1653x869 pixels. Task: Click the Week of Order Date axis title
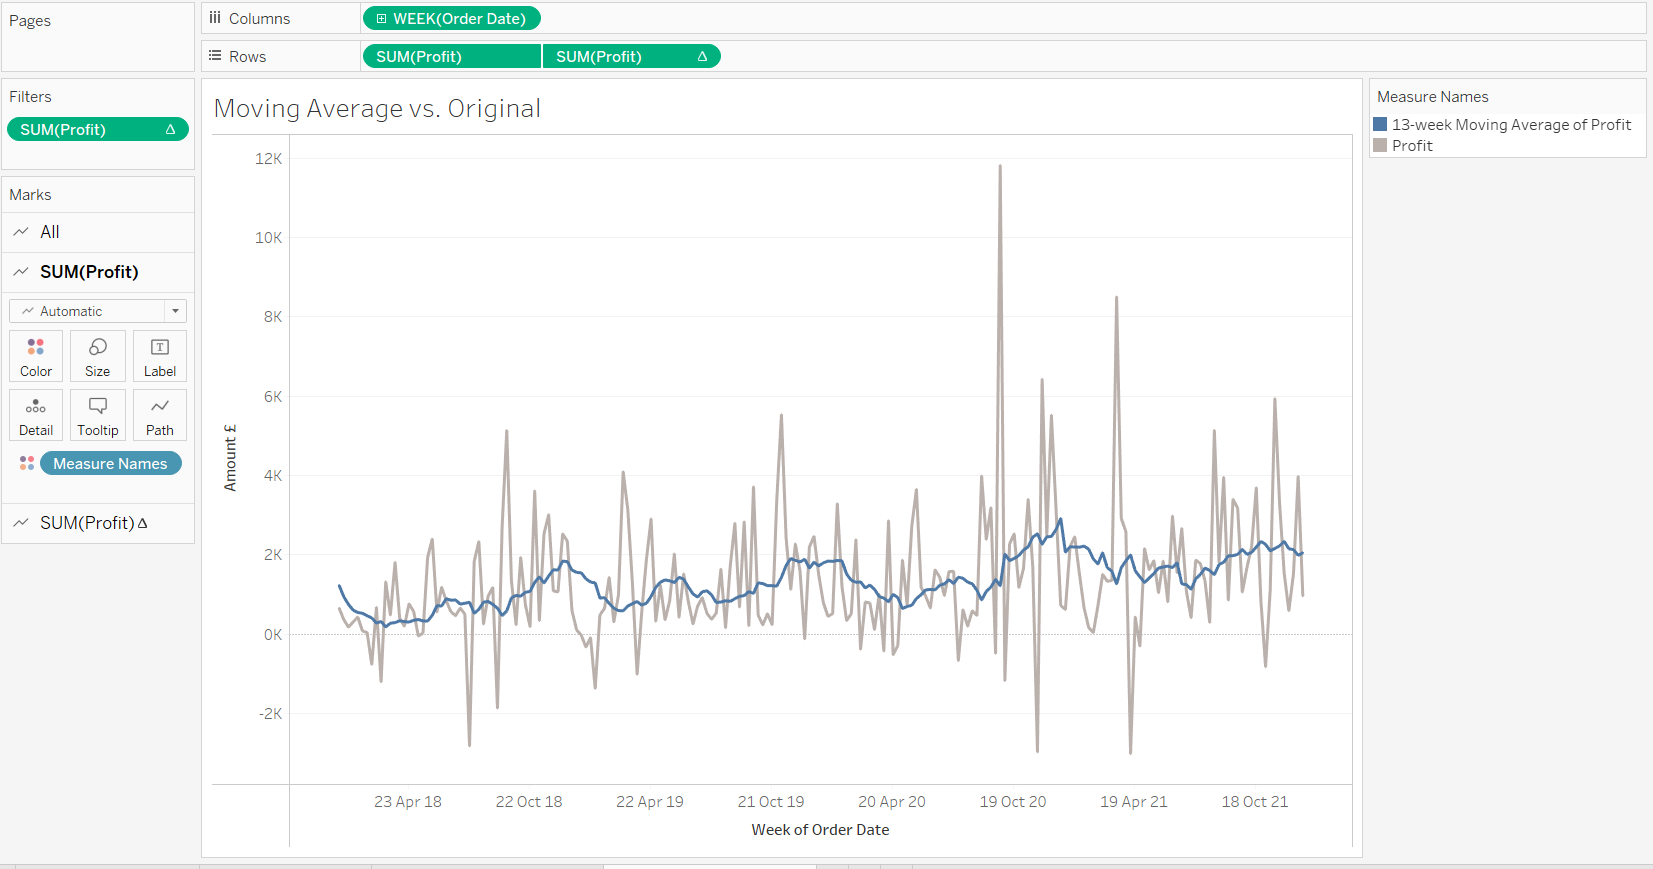820,830
